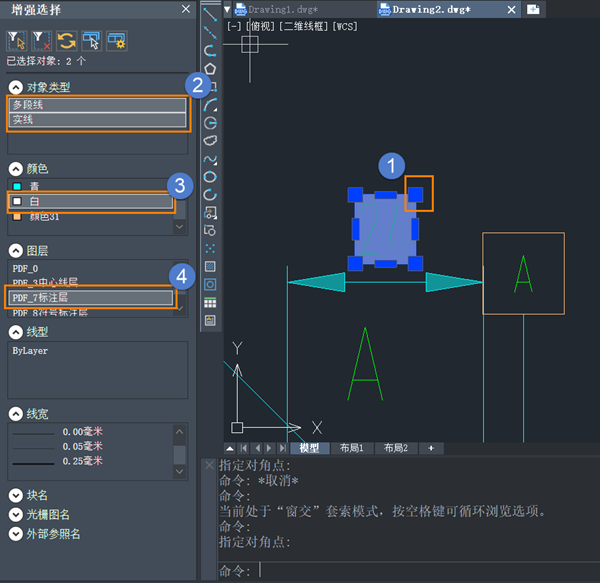Select the bottom toolbar text insert icon
Screen dimensions: 600x583
pos(210,321)
